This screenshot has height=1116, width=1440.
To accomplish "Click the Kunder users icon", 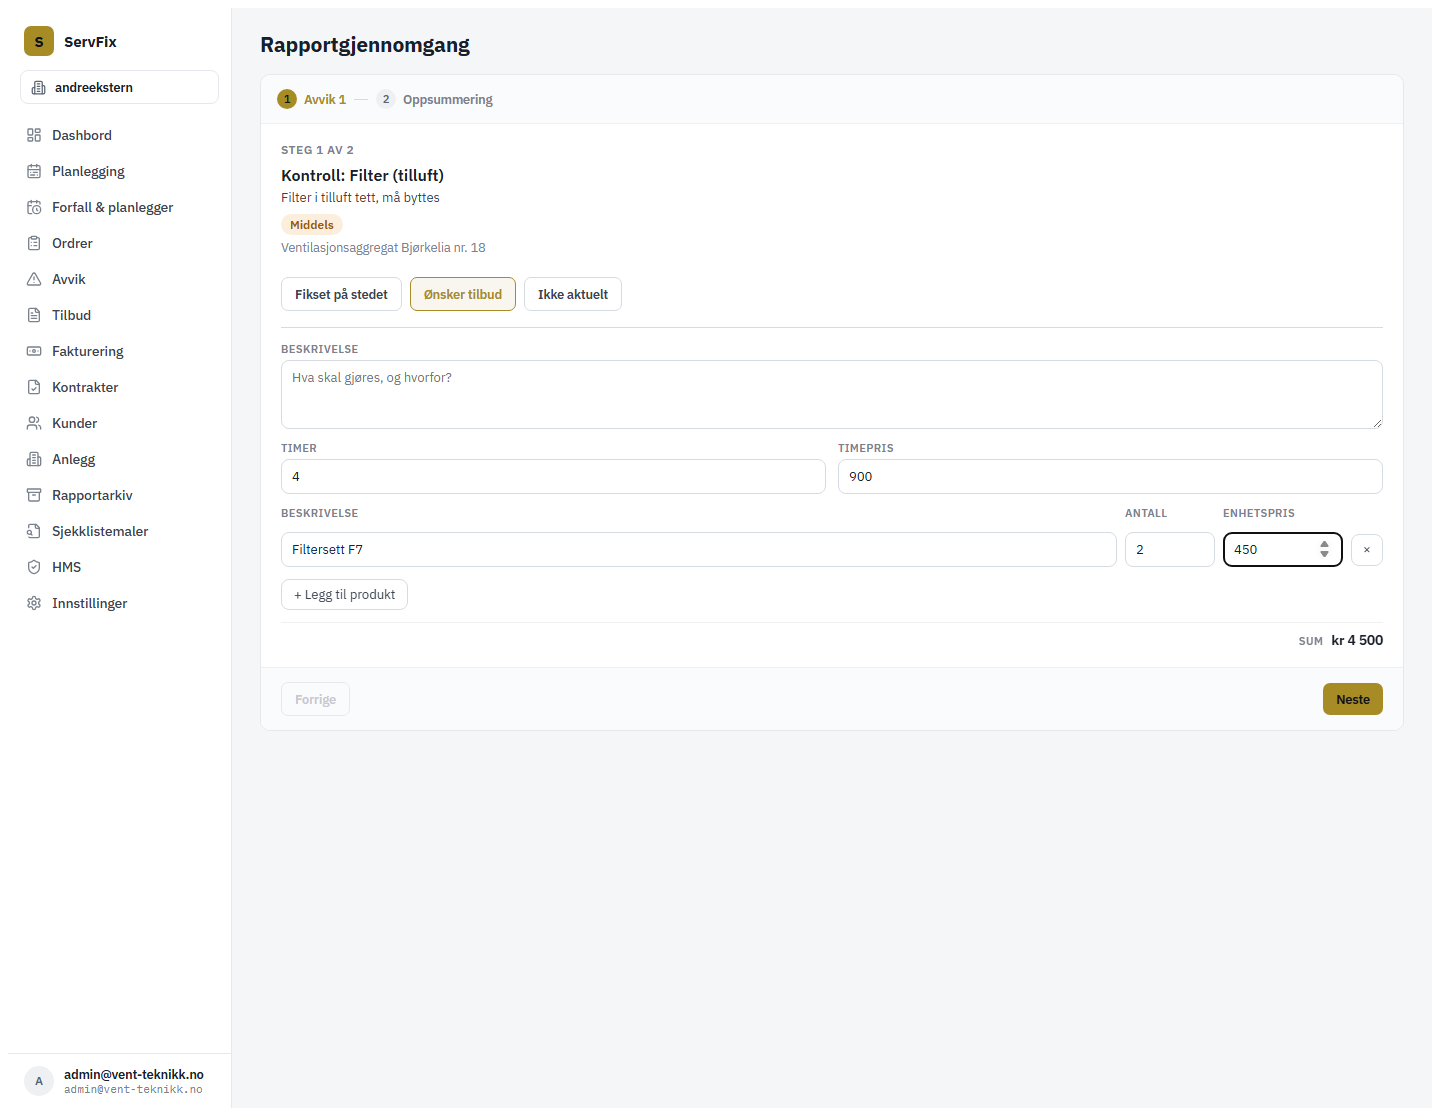I will 34,423.
